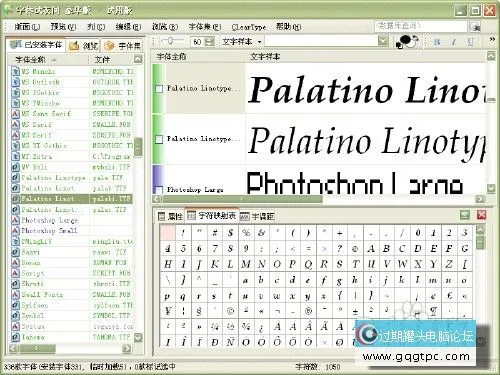Click the preview pane horizontal scrollbar
This screenshot has width=500, height=375.
pyautogui.click(x=242, y=199)
